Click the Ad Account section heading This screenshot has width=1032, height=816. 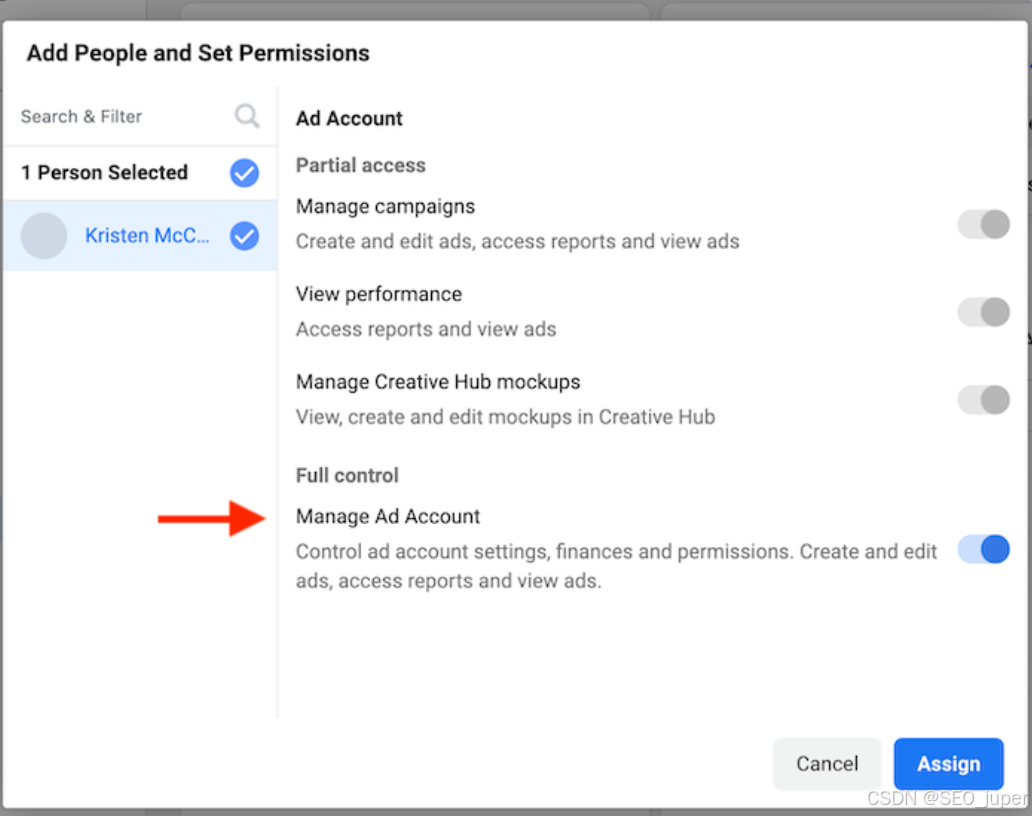click(x=349, y=119)
